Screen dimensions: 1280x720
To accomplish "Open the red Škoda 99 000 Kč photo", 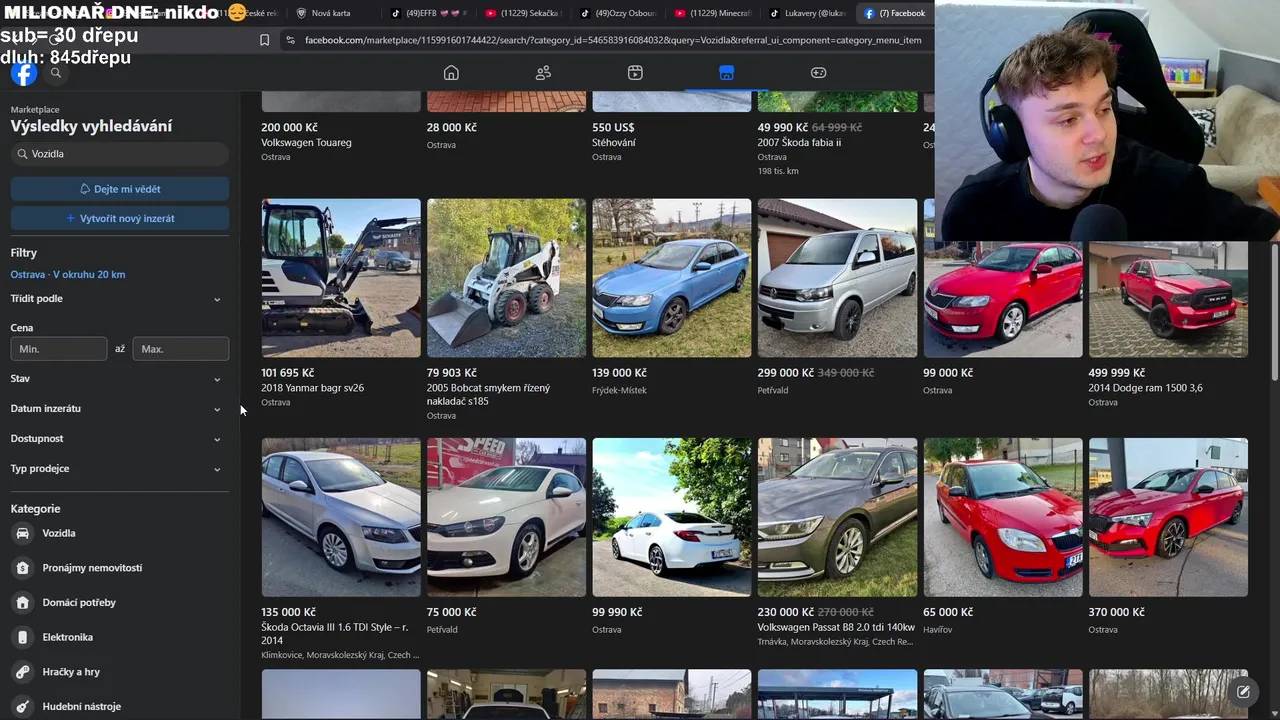I will point(1003,299).
